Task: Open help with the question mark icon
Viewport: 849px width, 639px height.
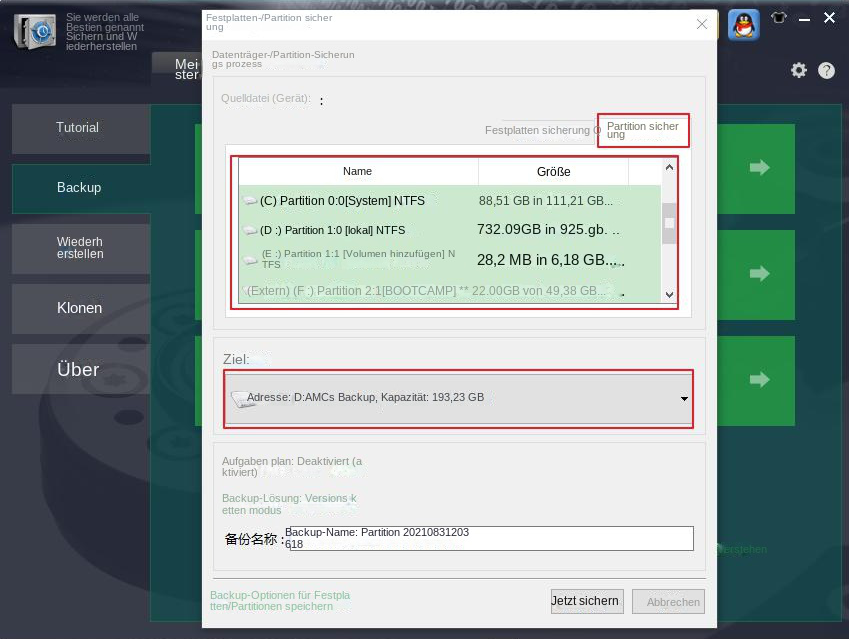Action: pos(826,70)
